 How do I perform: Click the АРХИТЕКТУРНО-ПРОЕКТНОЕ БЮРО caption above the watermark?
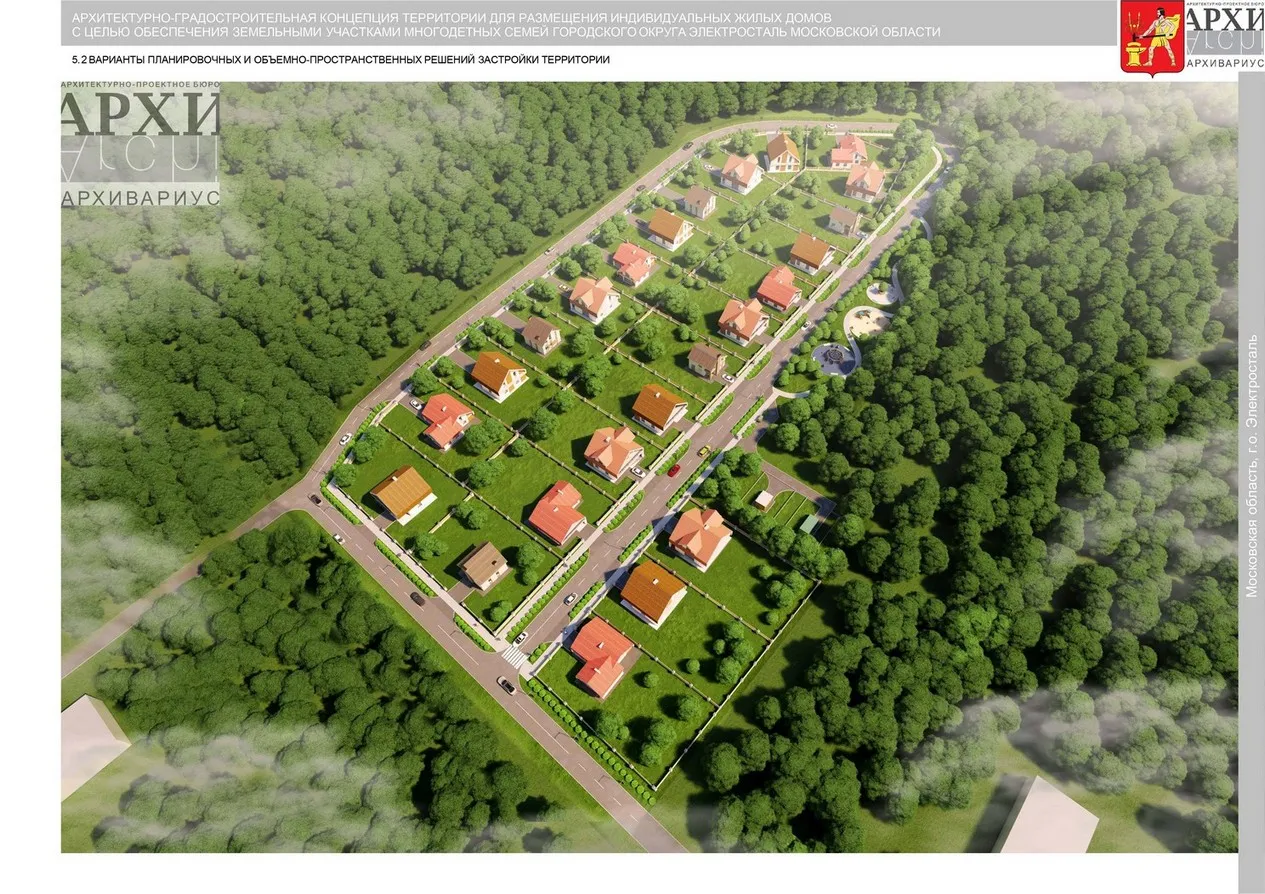(x=140, y=87)
